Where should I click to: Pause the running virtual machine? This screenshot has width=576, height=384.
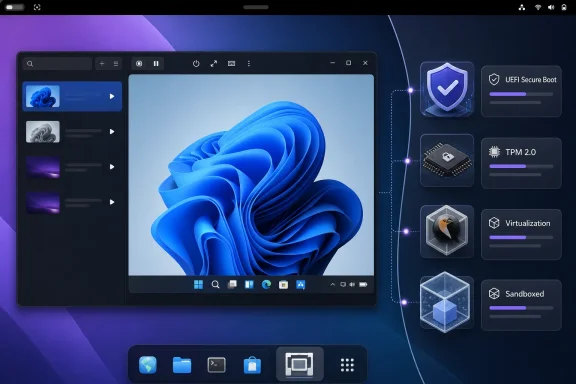[x=156, y=64]
